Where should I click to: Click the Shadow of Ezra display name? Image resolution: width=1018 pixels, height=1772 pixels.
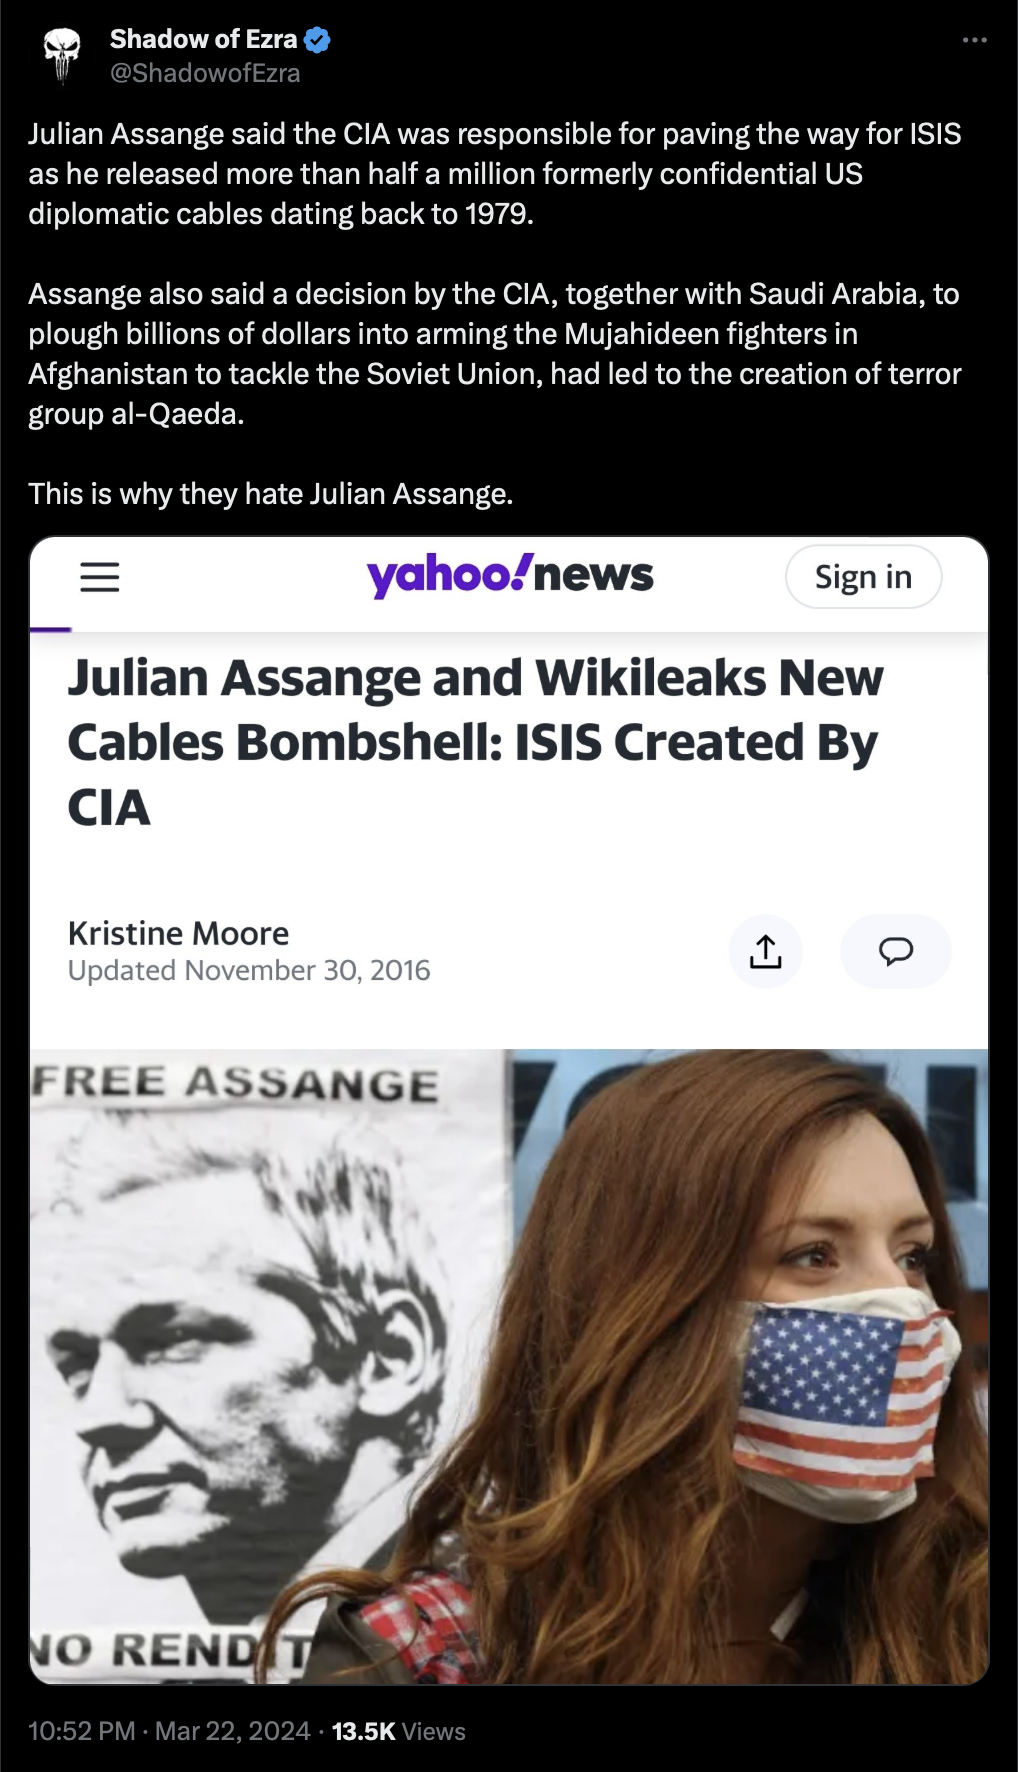coord(203,39)
